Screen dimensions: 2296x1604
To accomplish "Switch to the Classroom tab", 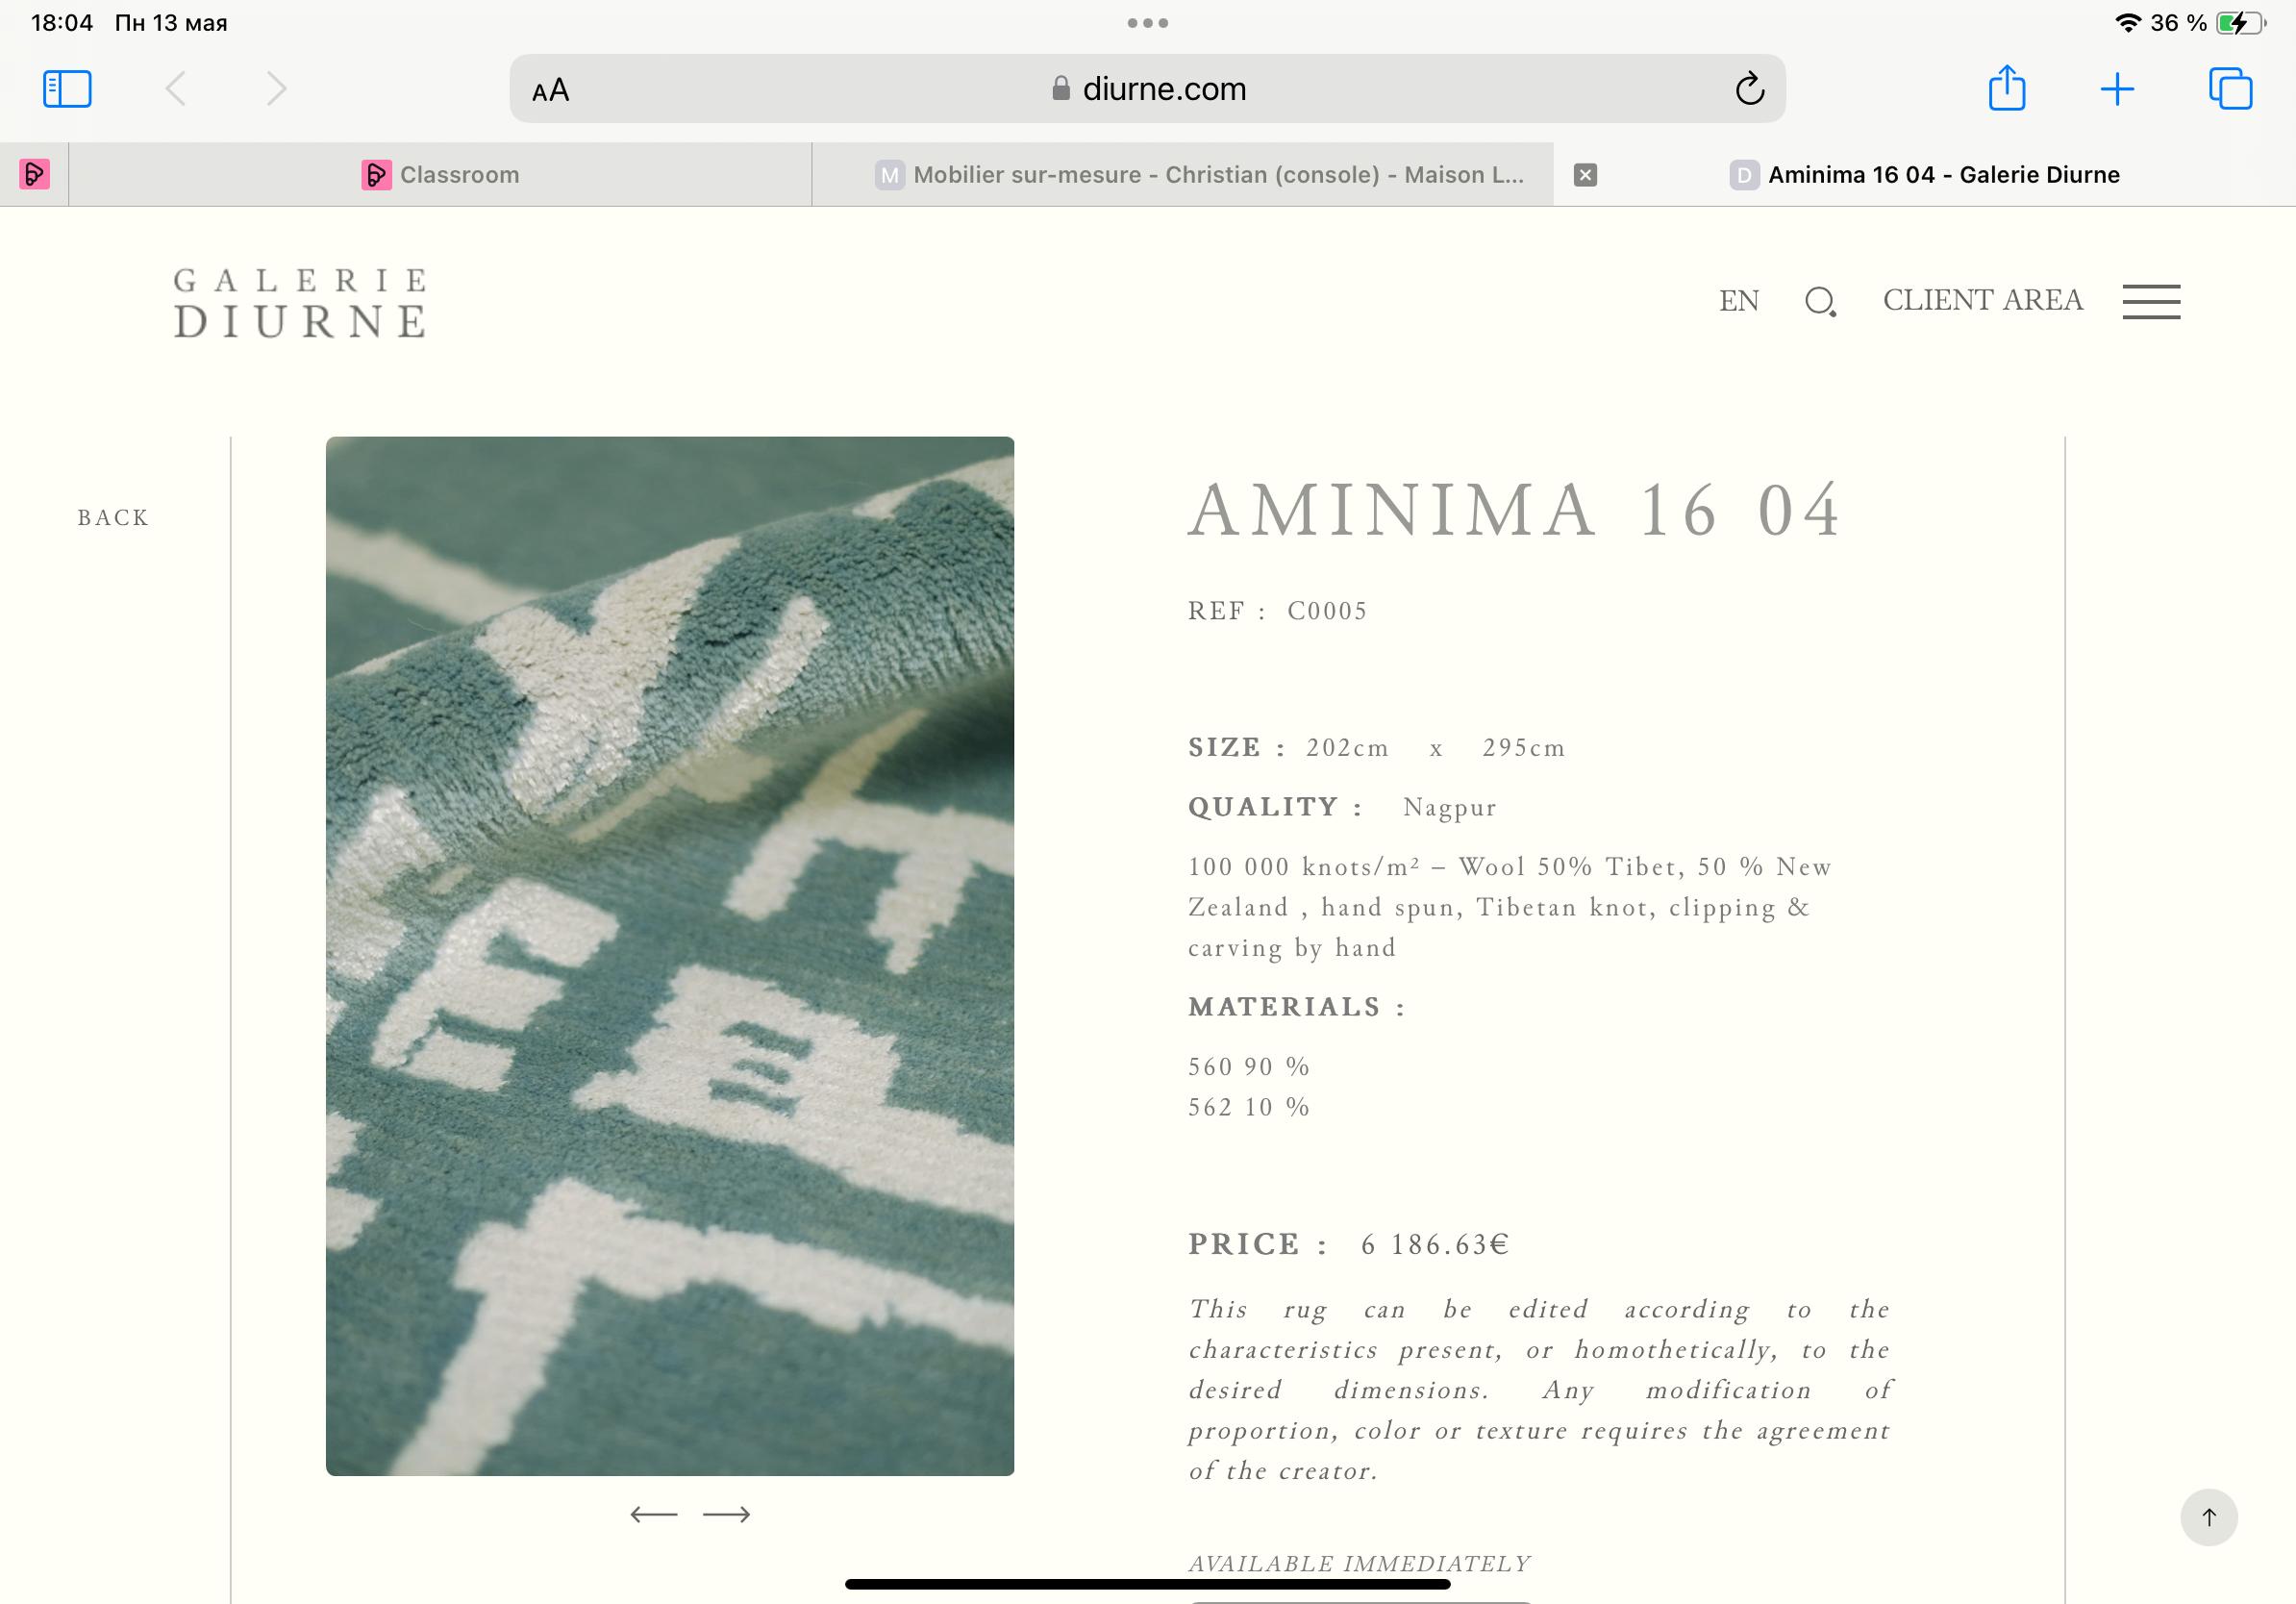I will pos(440,175).
